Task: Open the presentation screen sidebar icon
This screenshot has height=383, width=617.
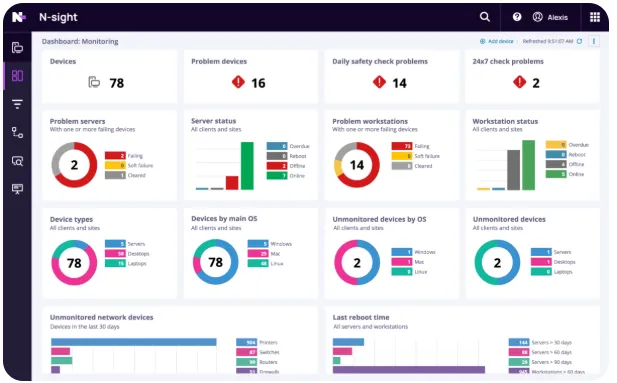Action: click(17, 189)
